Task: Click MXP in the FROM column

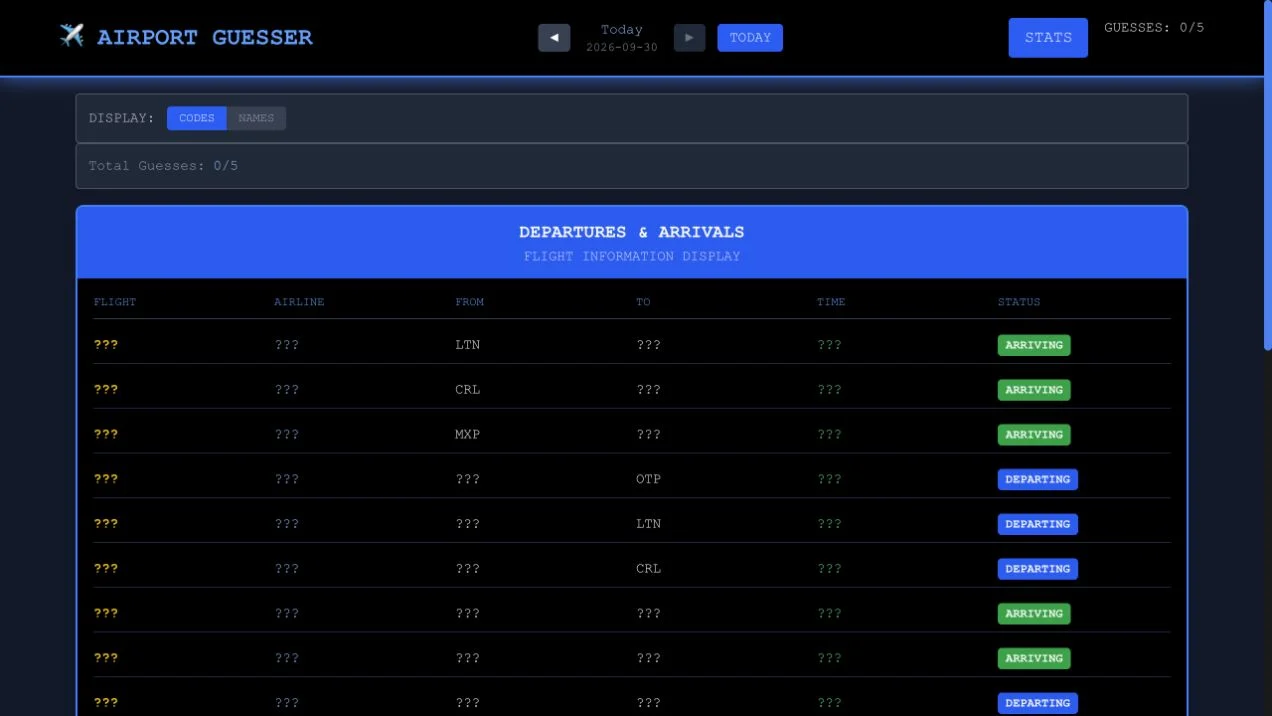Action: 468,435
